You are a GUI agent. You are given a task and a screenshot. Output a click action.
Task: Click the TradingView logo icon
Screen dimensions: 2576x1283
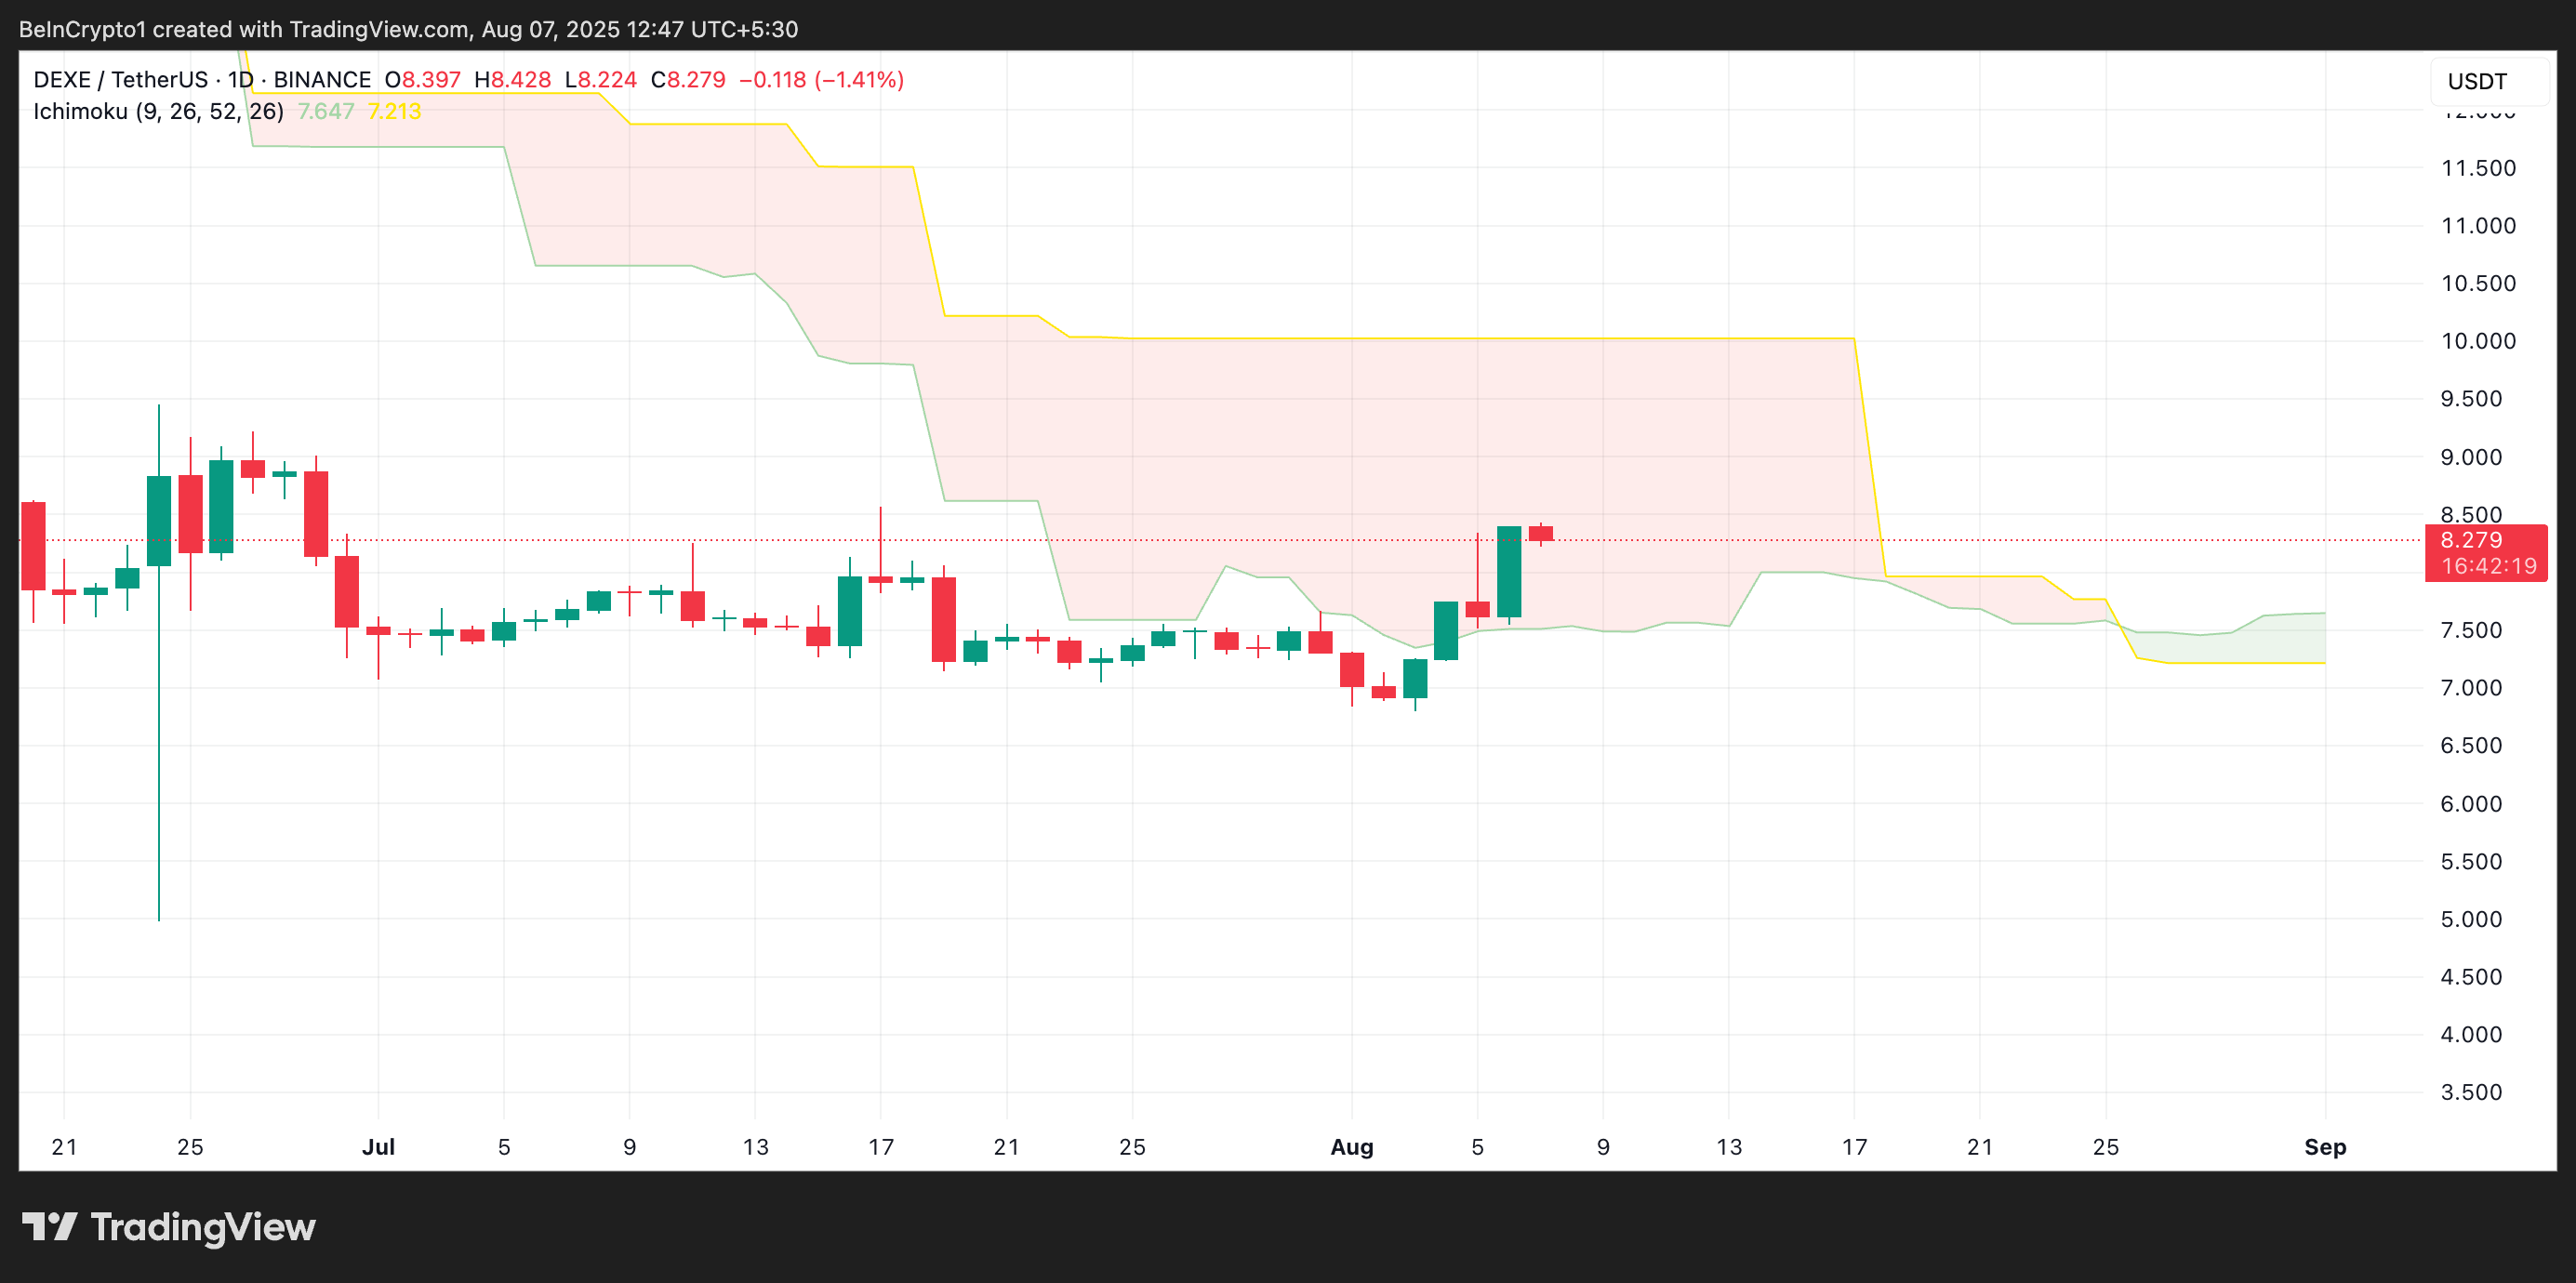[49, 1226]
